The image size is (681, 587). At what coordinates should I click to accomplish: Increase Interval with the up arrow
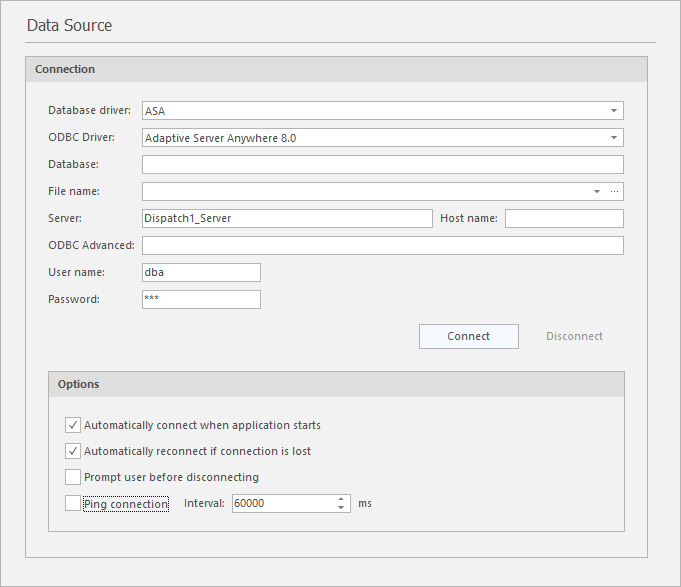[342, 499]
